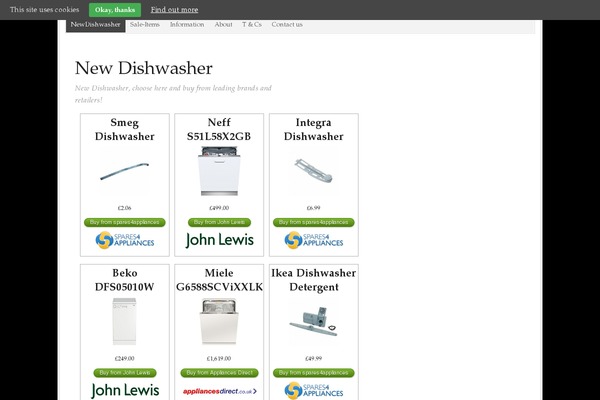Click John Lewis logo under Neff S51L58X2GB

(x=219, y=240)
